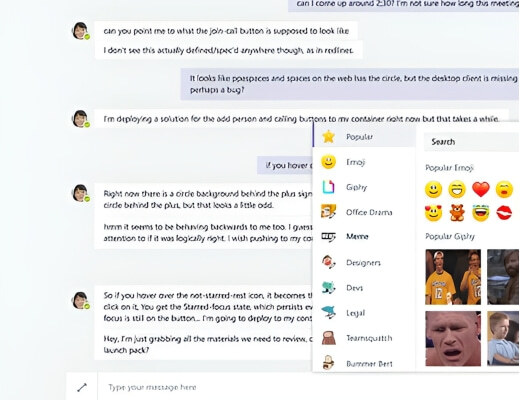Click the Search field in sticker panel
The height and width of the screenshot is (400, 520).
click(471, 142)
